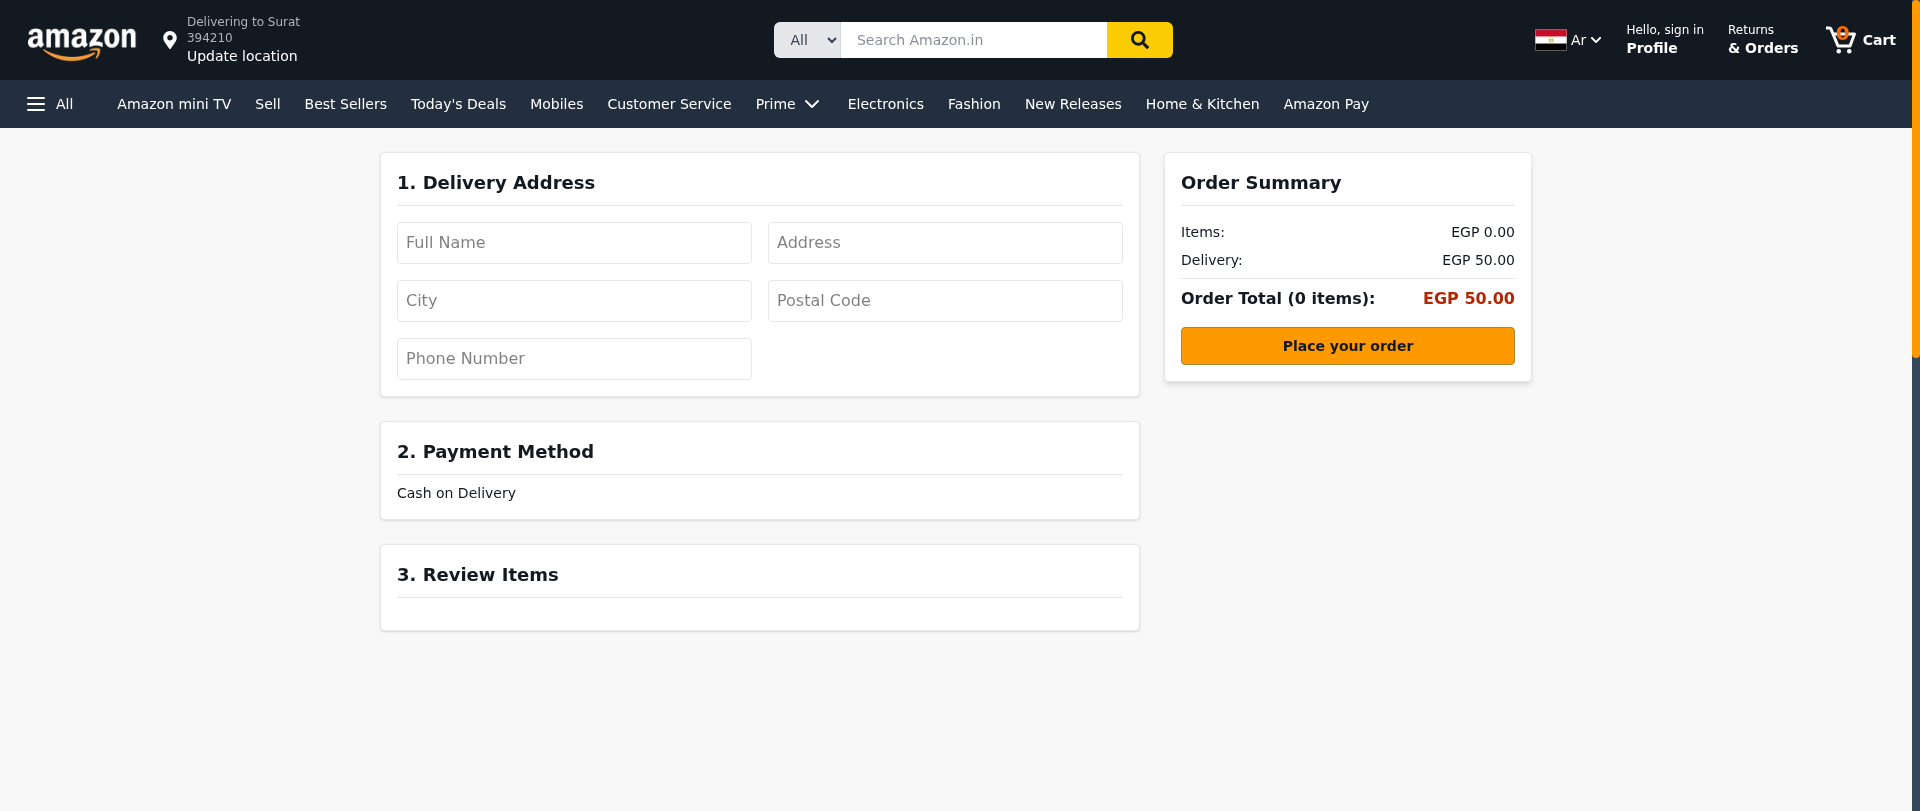Open the search category All dropdown

pyautogui.click(x=808, y=40)
